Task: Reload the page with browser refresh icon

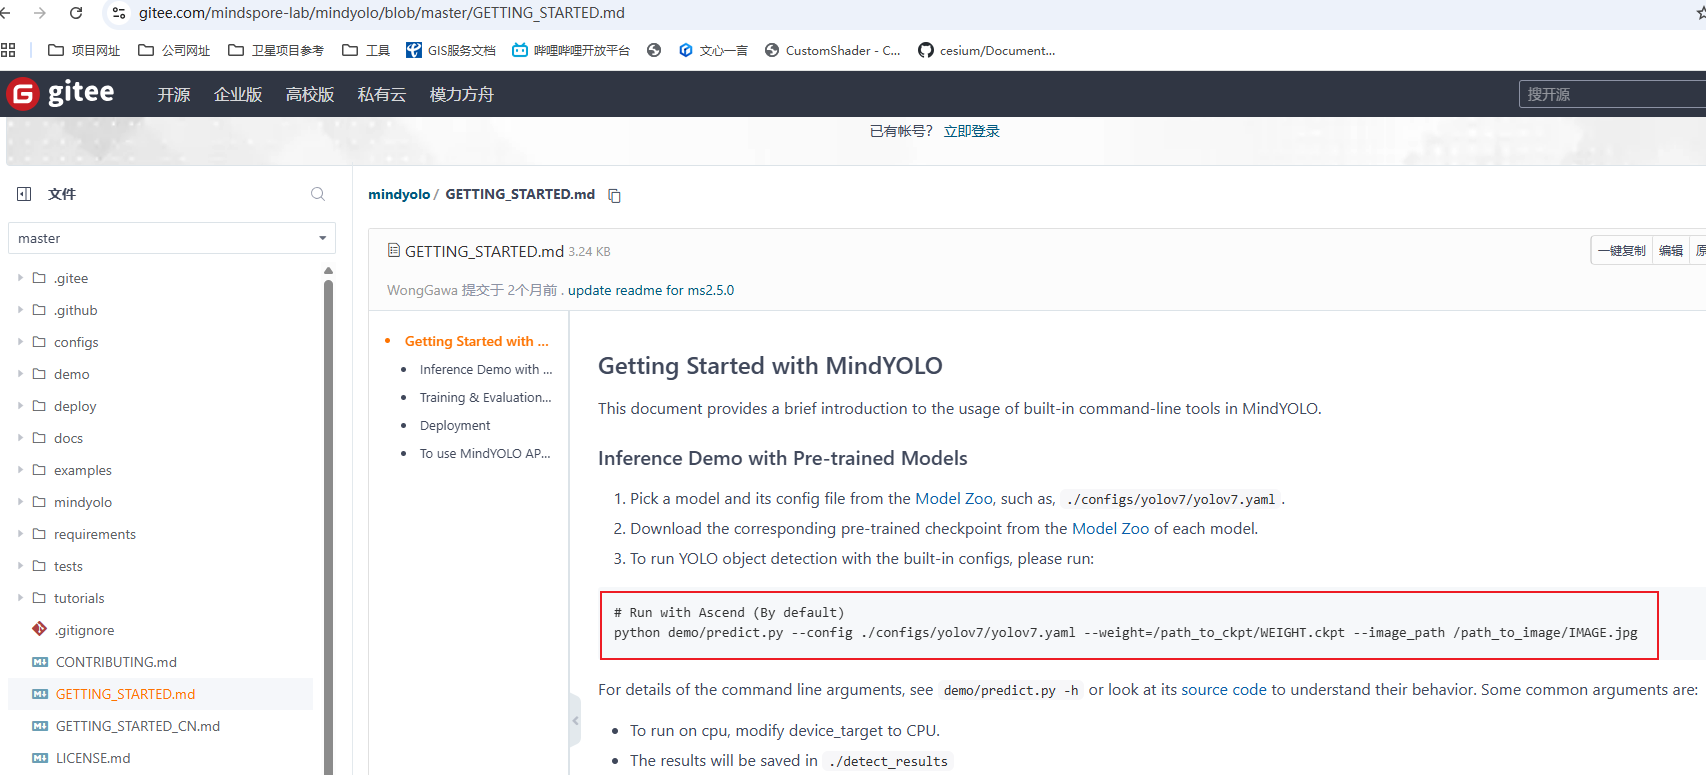Action: click(76, 13)
